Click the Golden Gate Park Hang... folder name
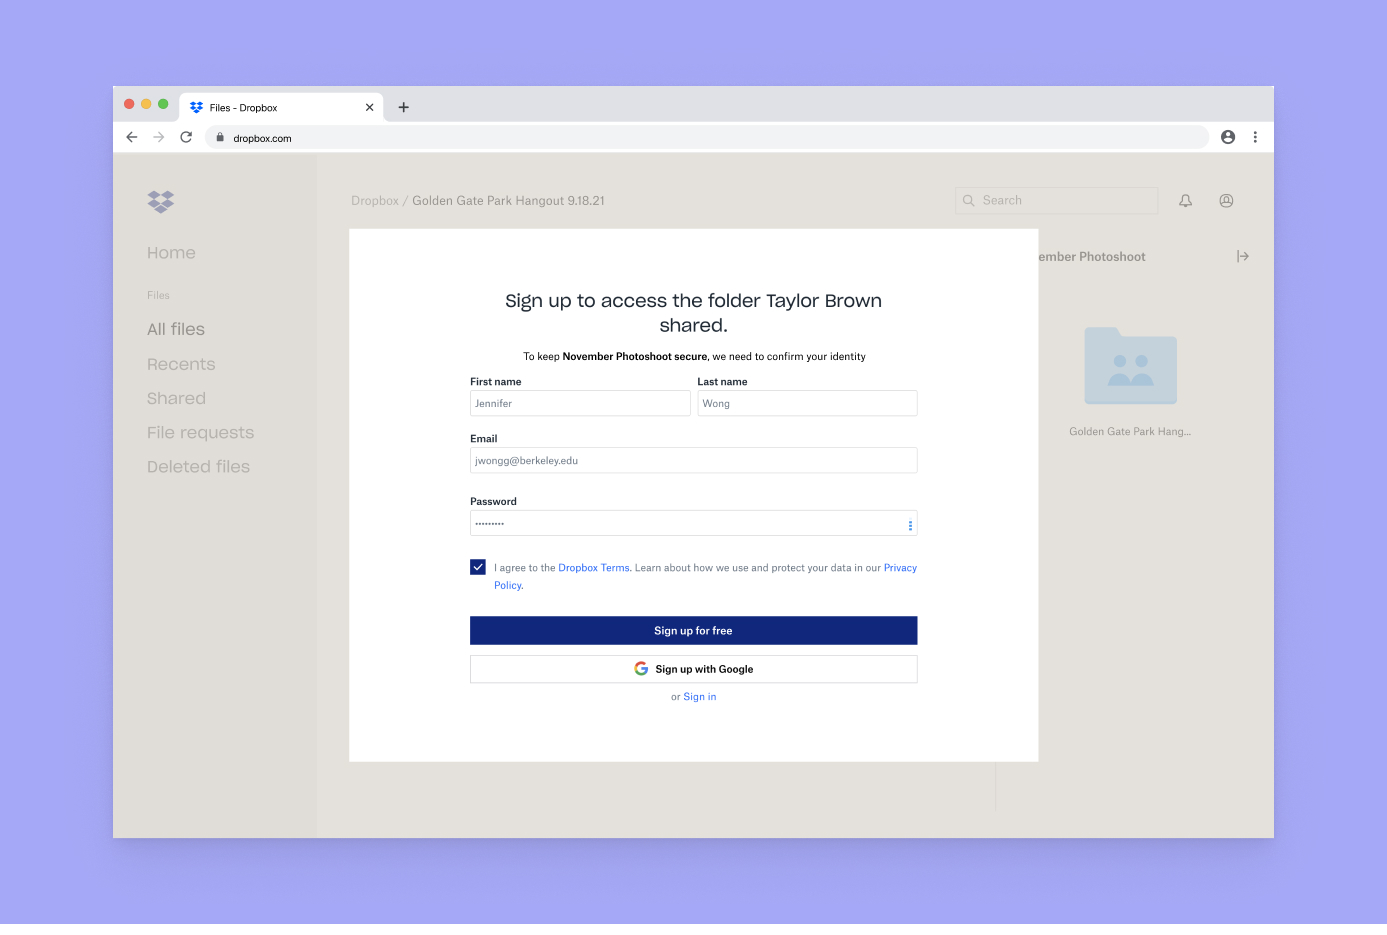 [1130, 432]
